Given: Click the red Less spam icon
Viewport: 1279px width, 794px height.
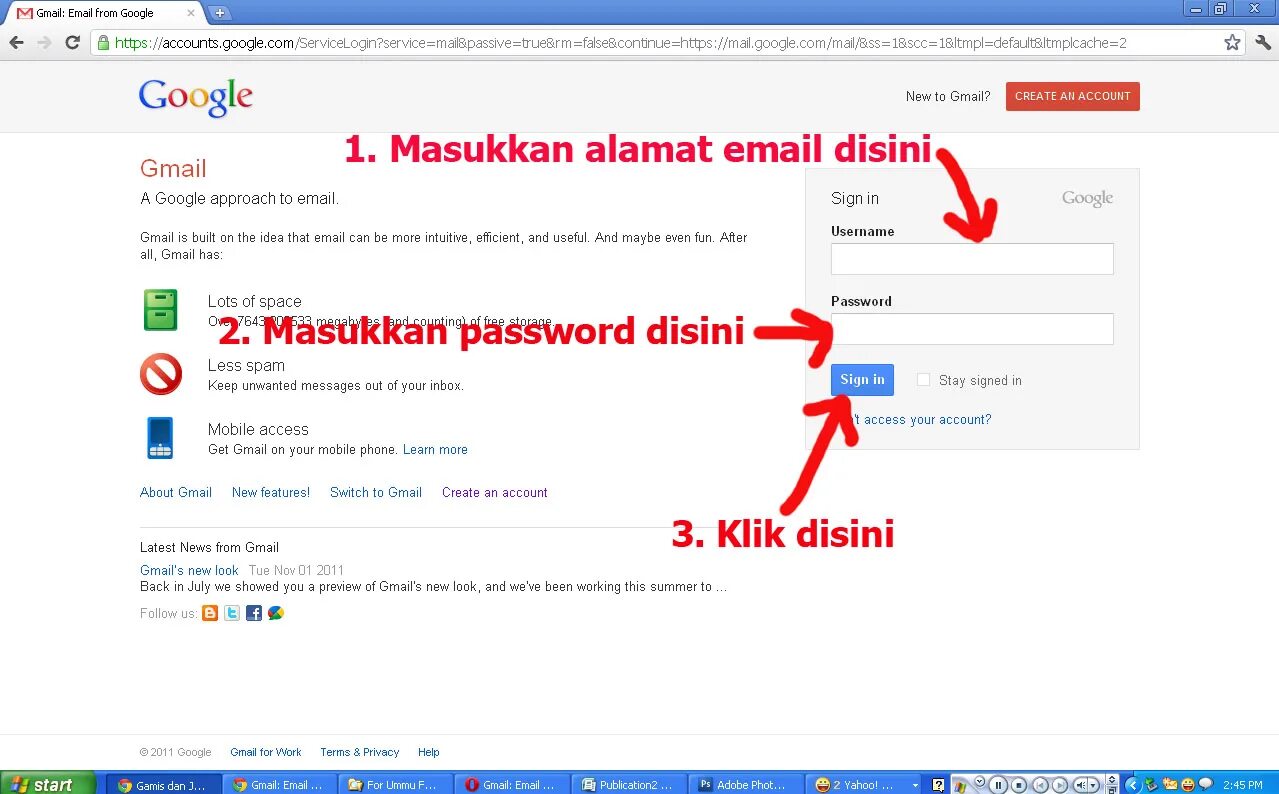Looking at the screenshot, I should 161,374.
